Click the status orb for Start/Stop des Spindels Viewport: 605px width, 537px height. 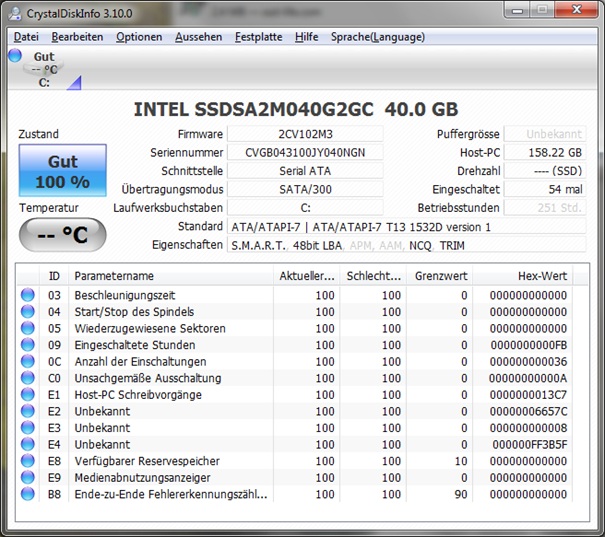(28, 311)
